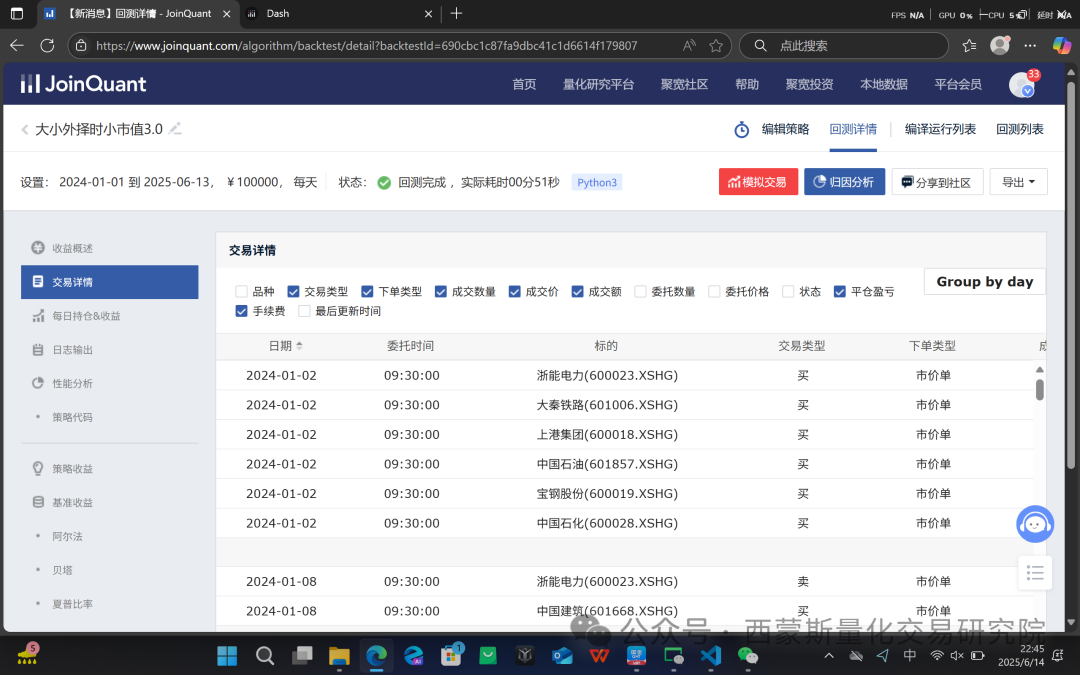The image size is (1080, 675).
Task: Uncheck the 交易类型 column checkbox
Action: pos(293,291)
